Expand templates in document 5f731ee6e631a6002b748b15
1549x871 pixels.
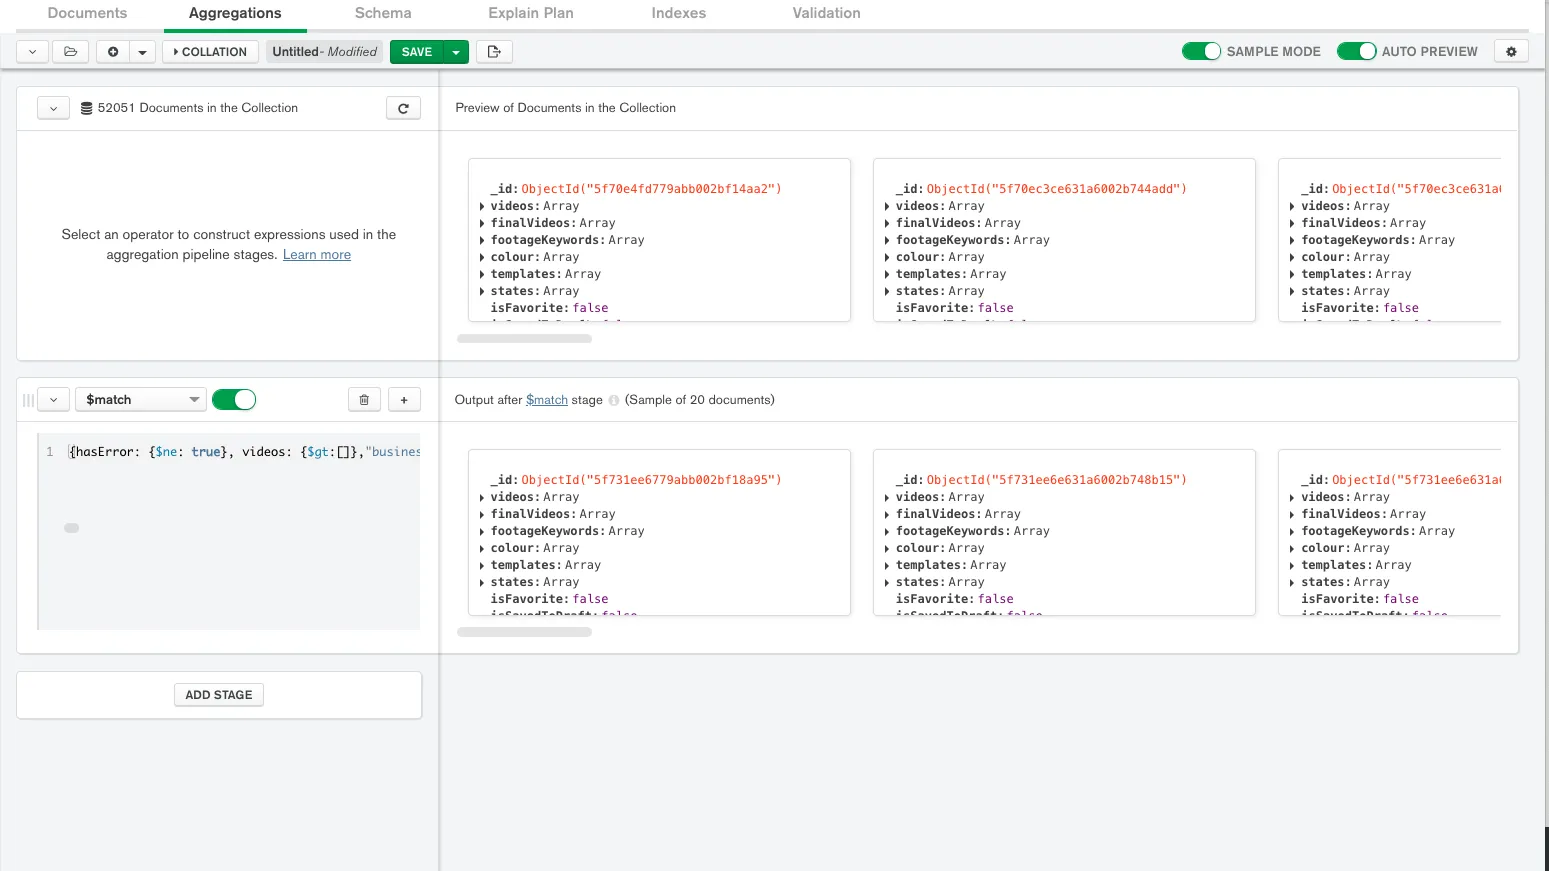(887, 565)
